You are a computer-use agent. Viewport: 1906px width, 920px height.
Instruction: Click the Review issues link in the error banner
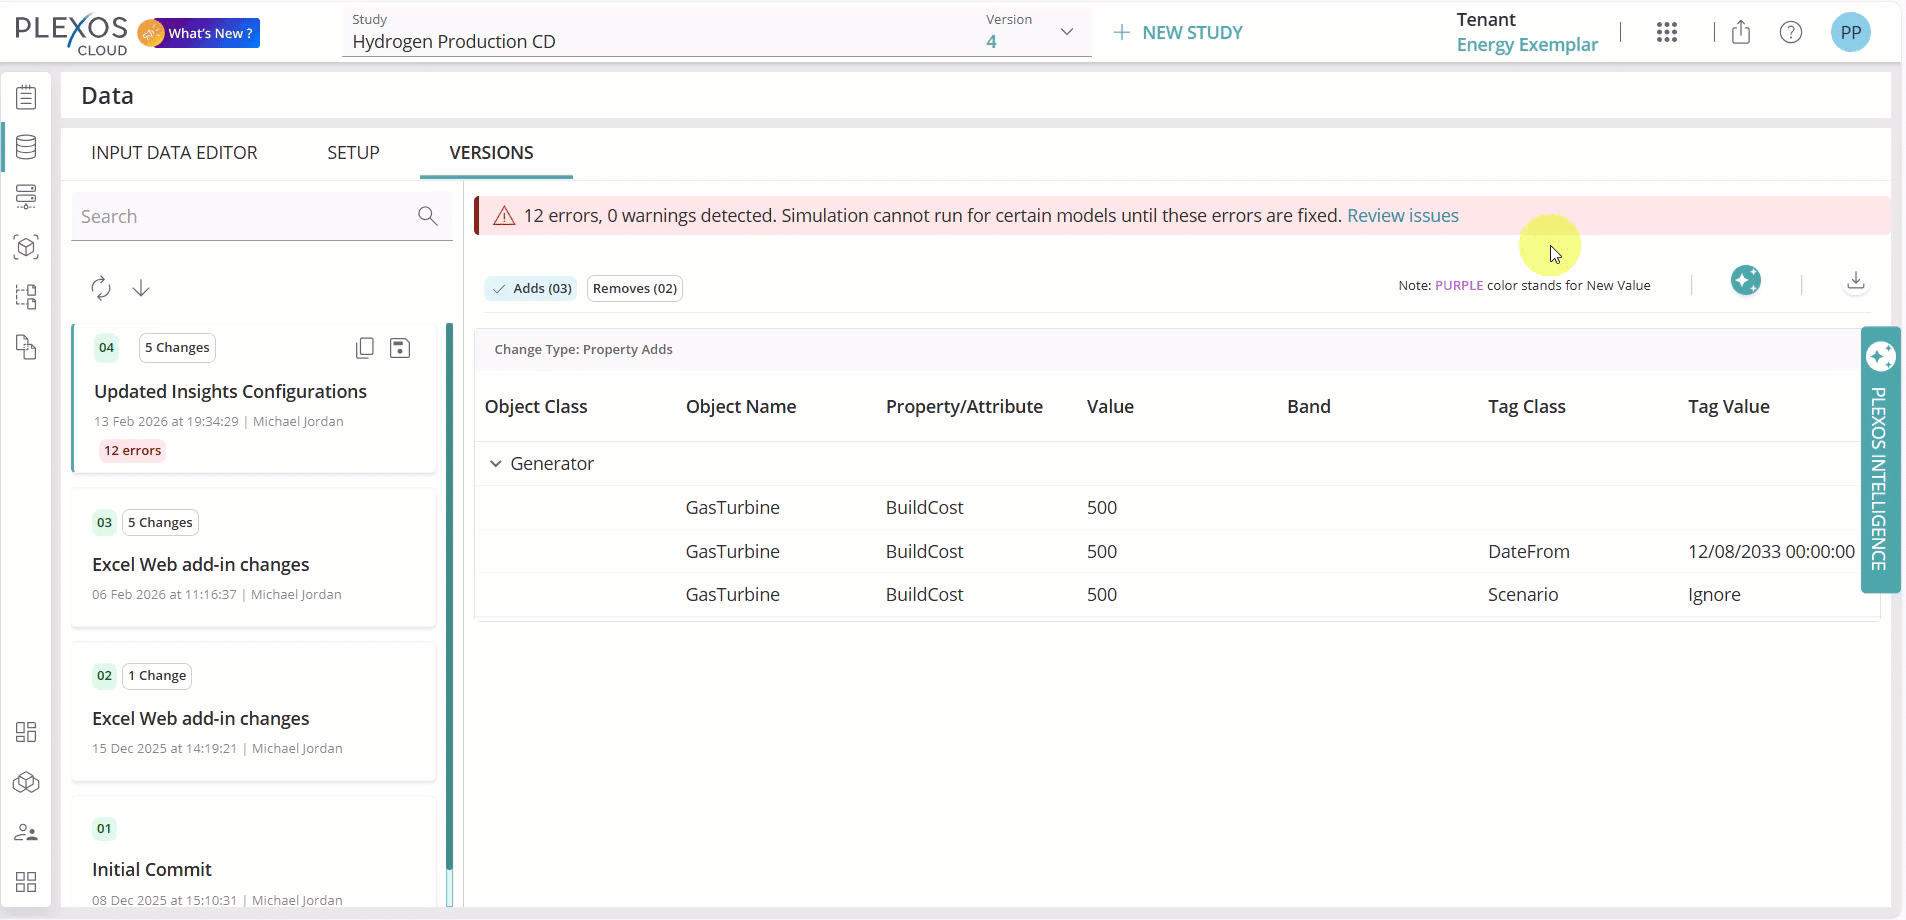tap(1404, 215)
